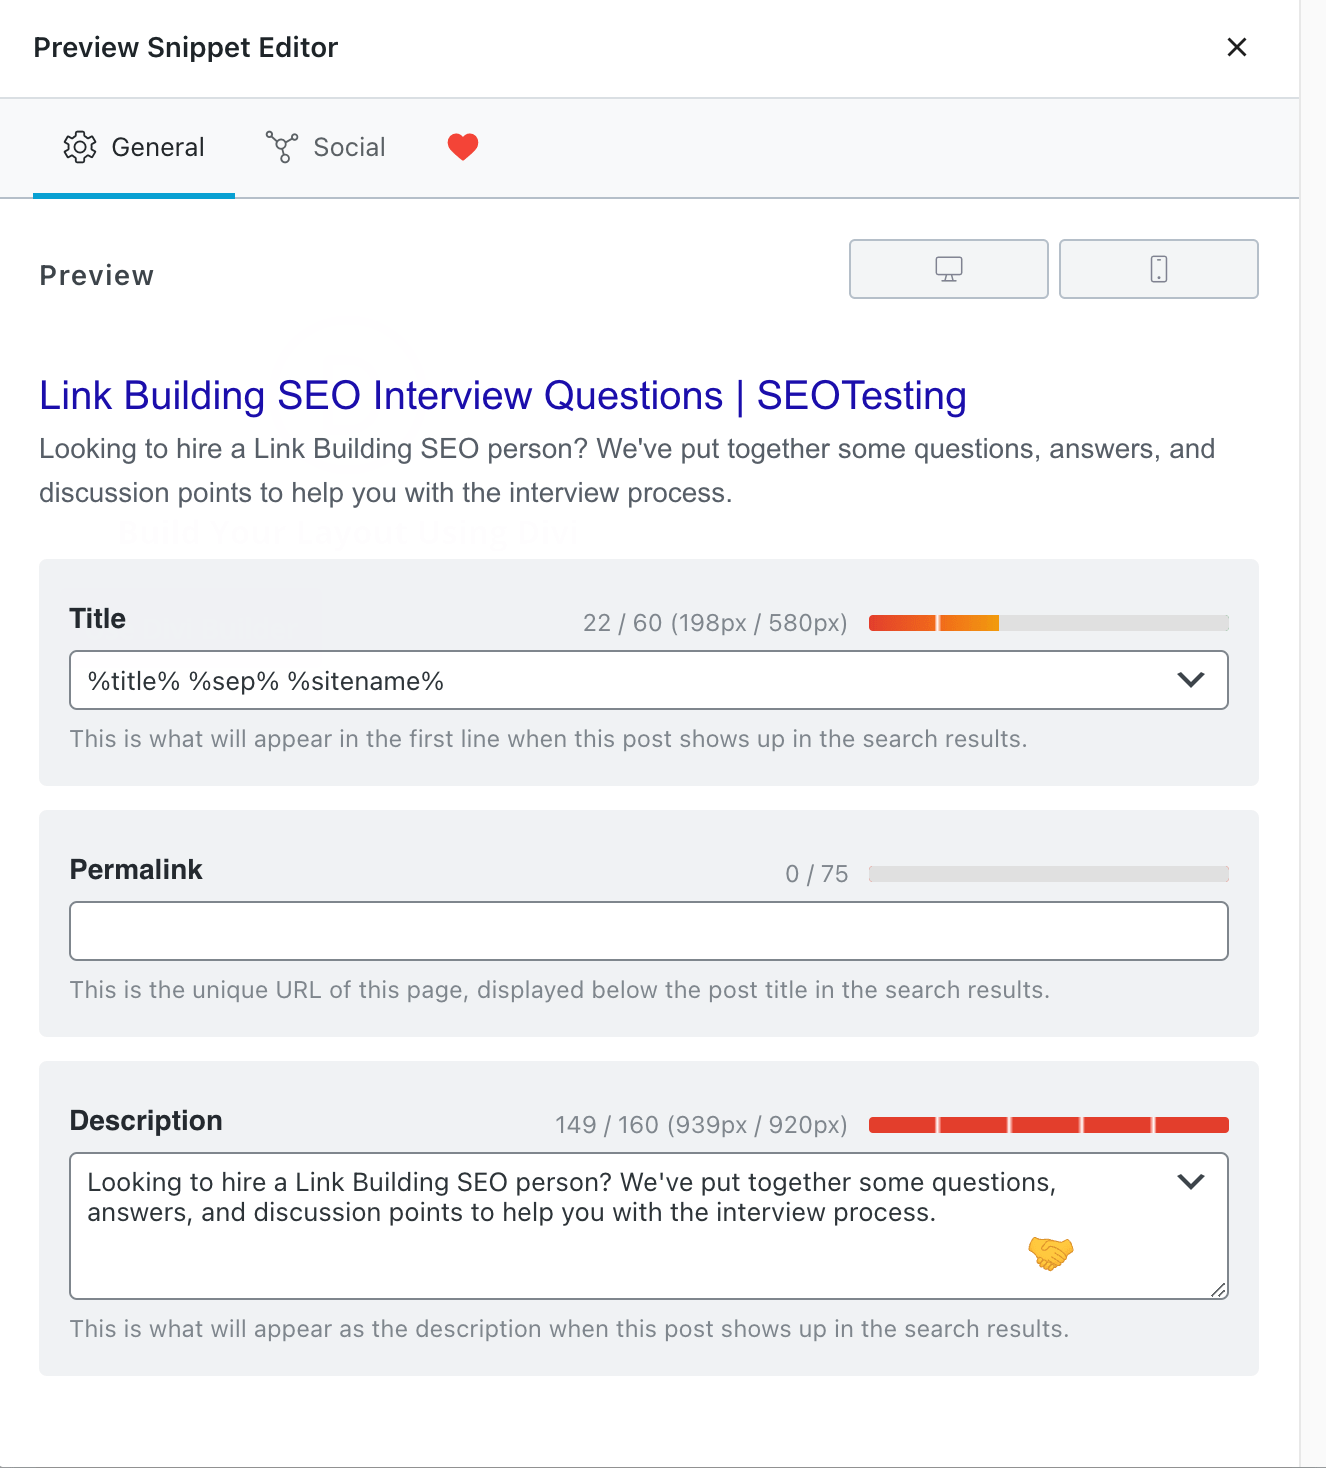Click the handshake emoji in description box
This screenshot has height=1468, width=1326.
1050,1252
